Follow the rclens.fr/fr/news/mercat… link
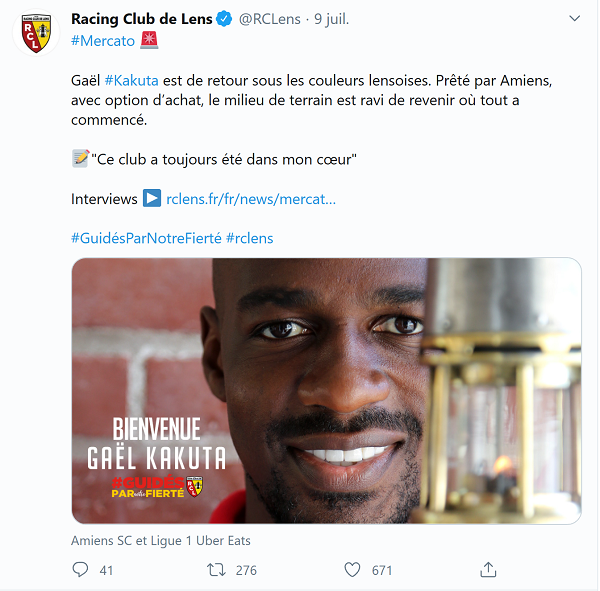This screenshot has height=591, width=600. click(x=251, y=199)
